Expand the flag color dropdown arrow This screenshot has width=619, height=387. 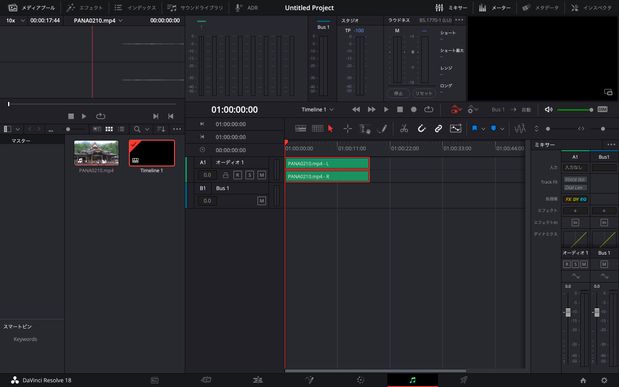(483, 129)
